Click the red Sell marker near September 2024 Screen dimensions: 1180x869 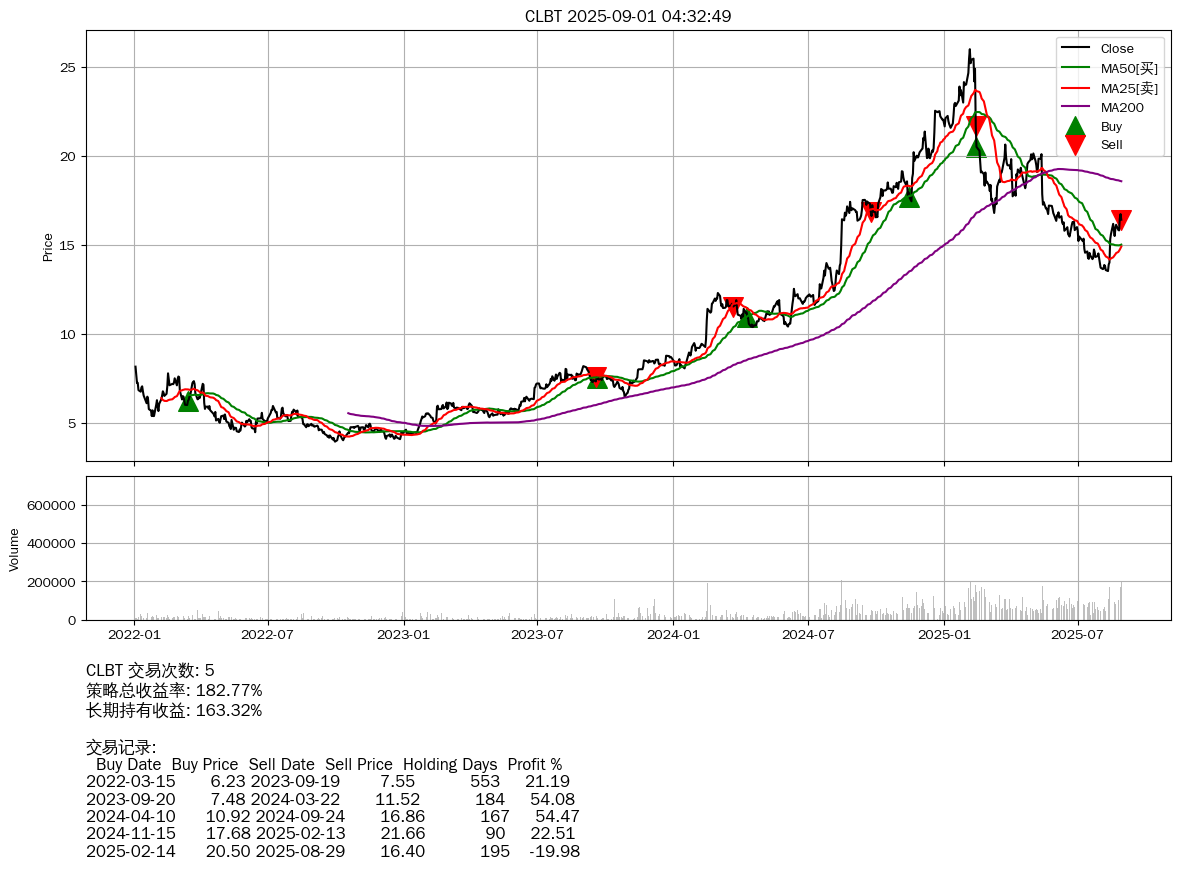(x=872, y=211)
